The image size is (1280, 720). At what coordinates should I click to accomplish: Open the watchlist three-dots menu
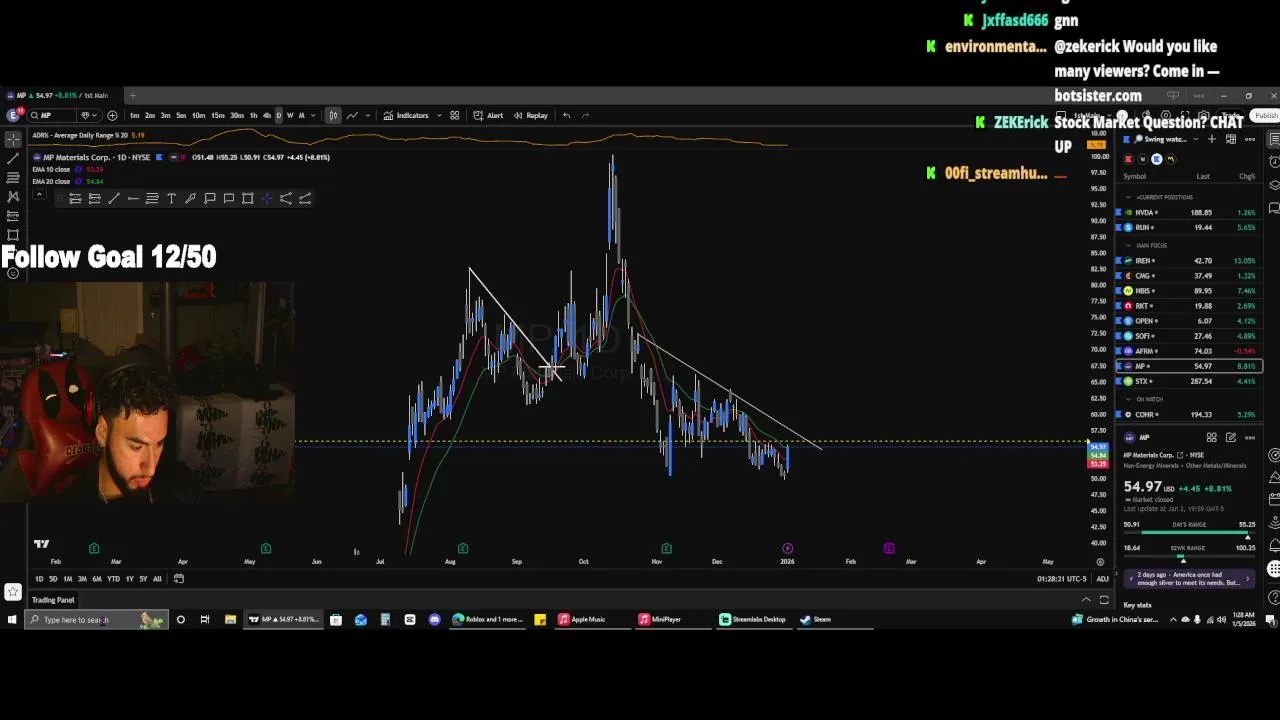click(x=1250, y=139)
